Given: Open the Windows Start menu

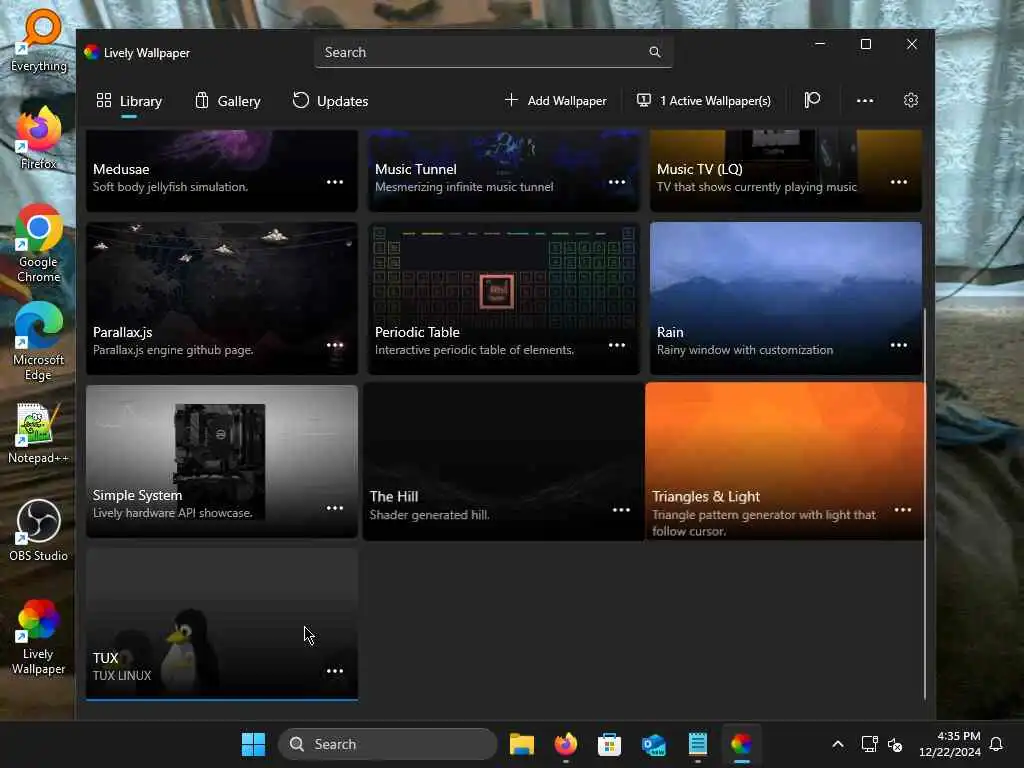Looking at the screenshot, I should tap(253, 744).
